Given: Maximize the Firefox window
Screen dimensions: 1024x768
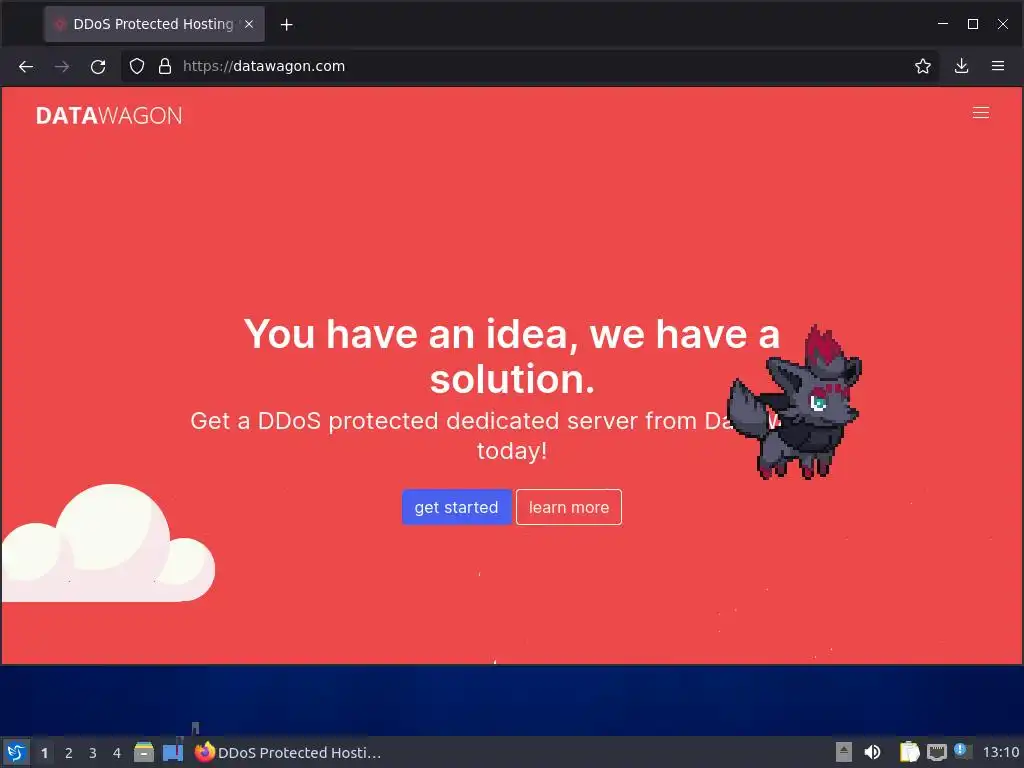Looking at the screenshot, I should coord(972,24).
